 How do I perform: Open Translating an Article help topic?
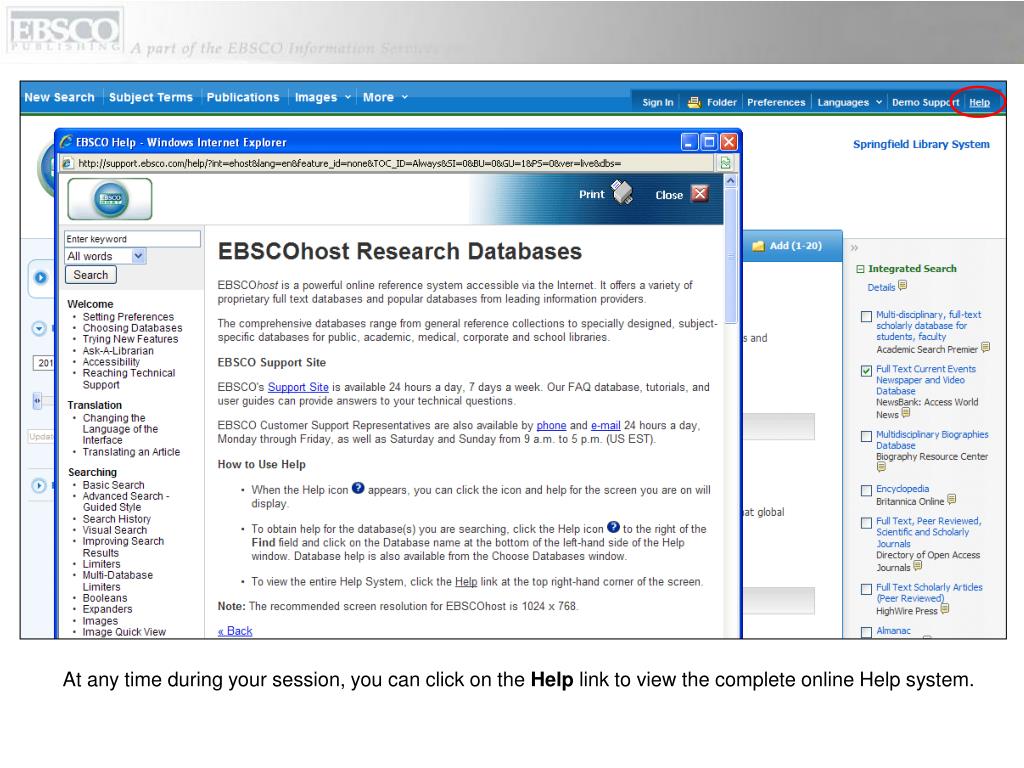coord(131,452)
